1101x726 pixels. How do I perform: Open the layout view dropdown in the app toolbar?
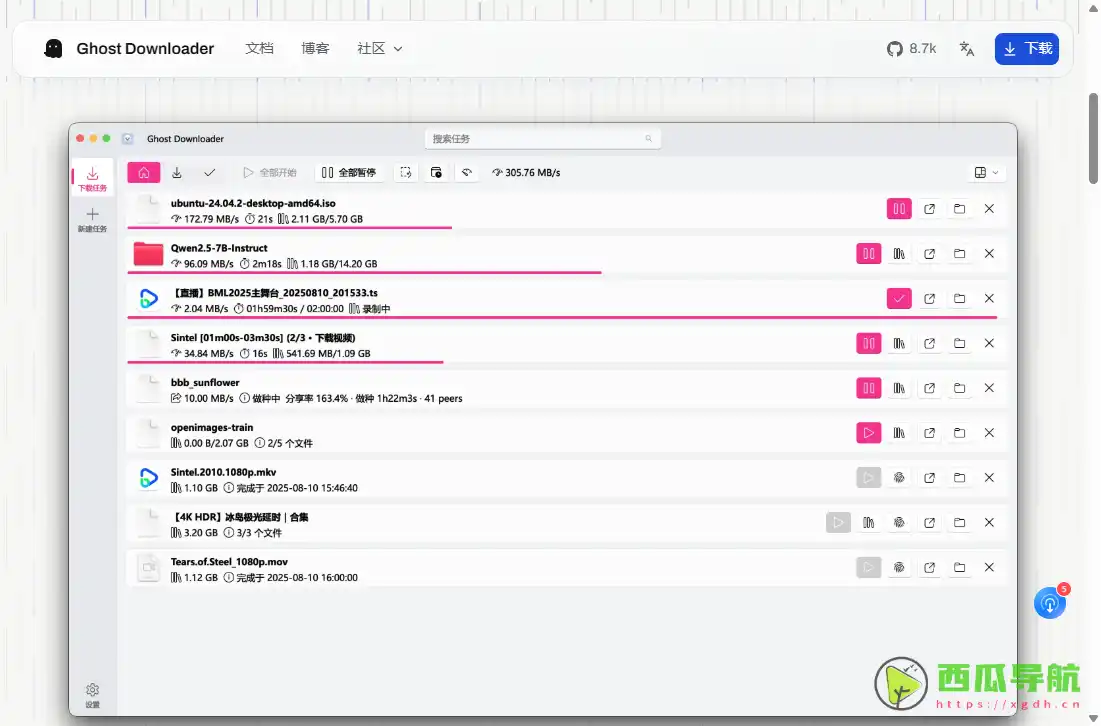(x=986, y=173)
